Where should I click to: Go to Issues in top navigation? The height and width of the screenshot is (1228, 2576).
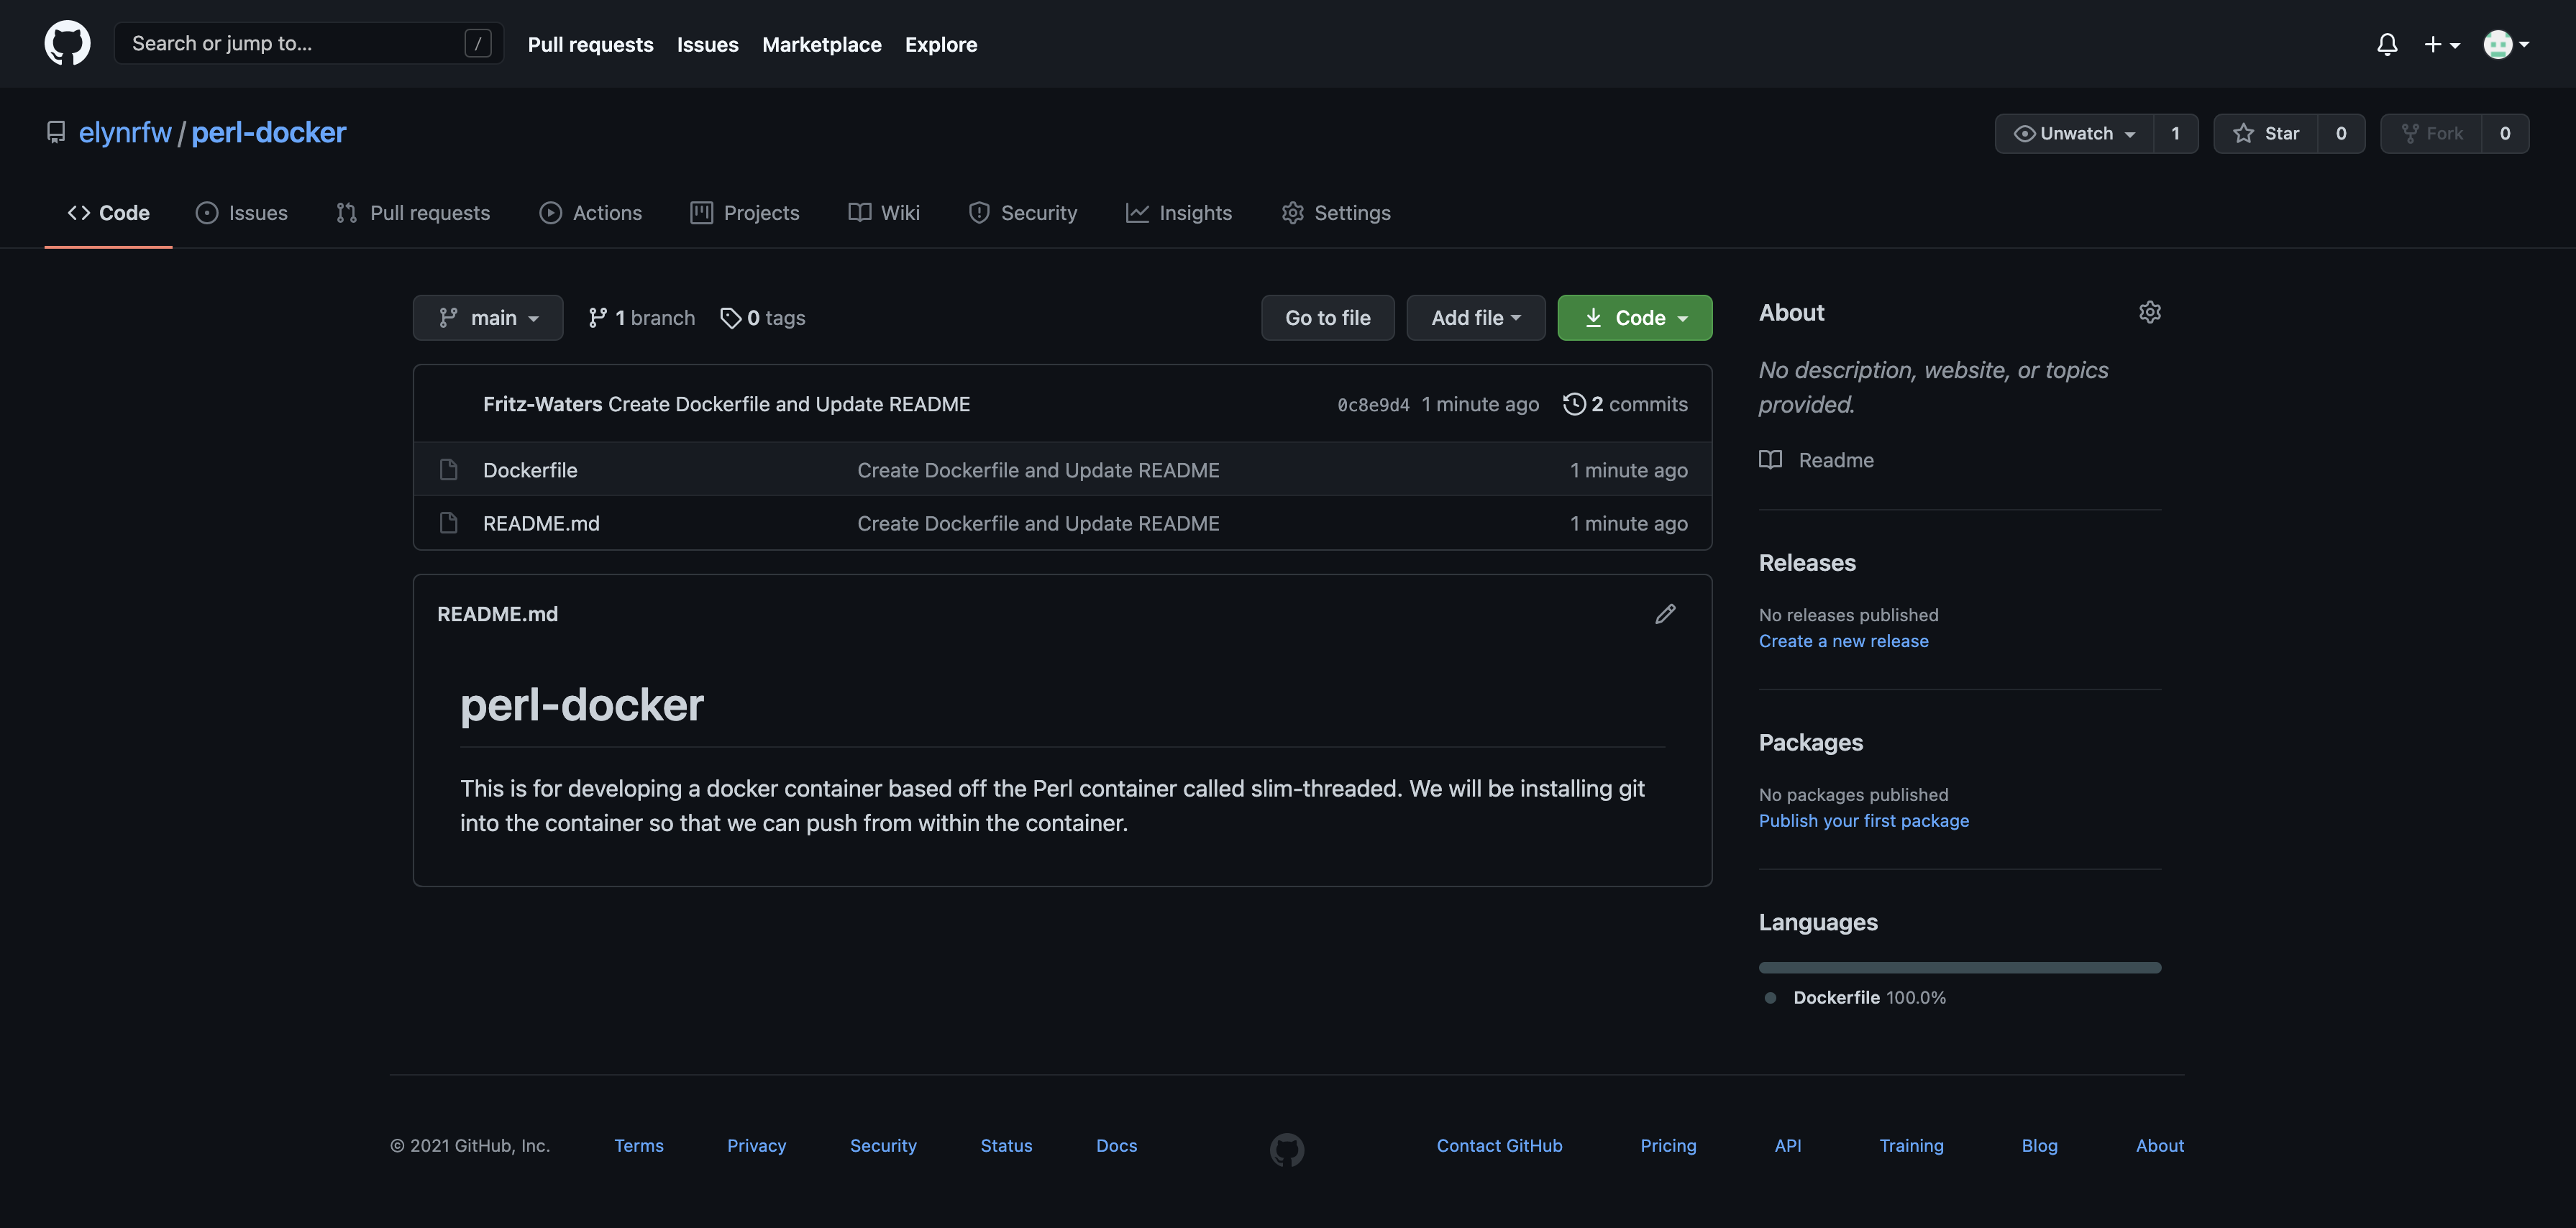tap(707, 44)
